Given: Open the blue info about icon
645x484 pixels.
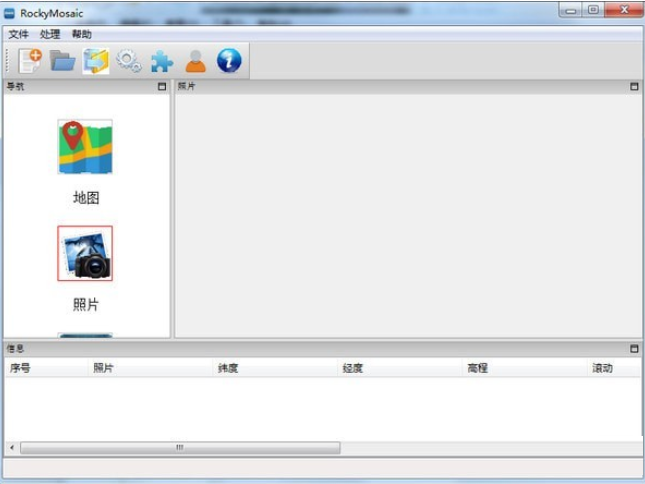Looking at the screenshot, I should (229, 61).
